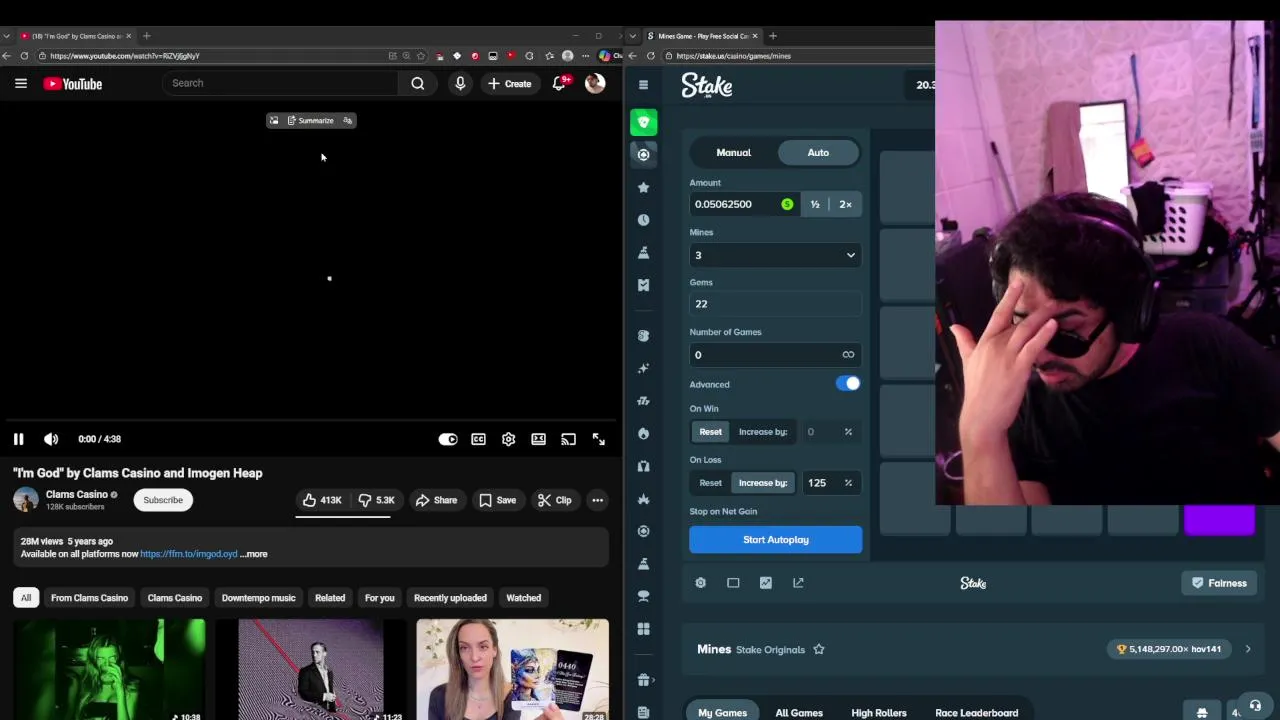
Task: Open Favourites star in Stake sidebar
Action: [x=644, y=187]
